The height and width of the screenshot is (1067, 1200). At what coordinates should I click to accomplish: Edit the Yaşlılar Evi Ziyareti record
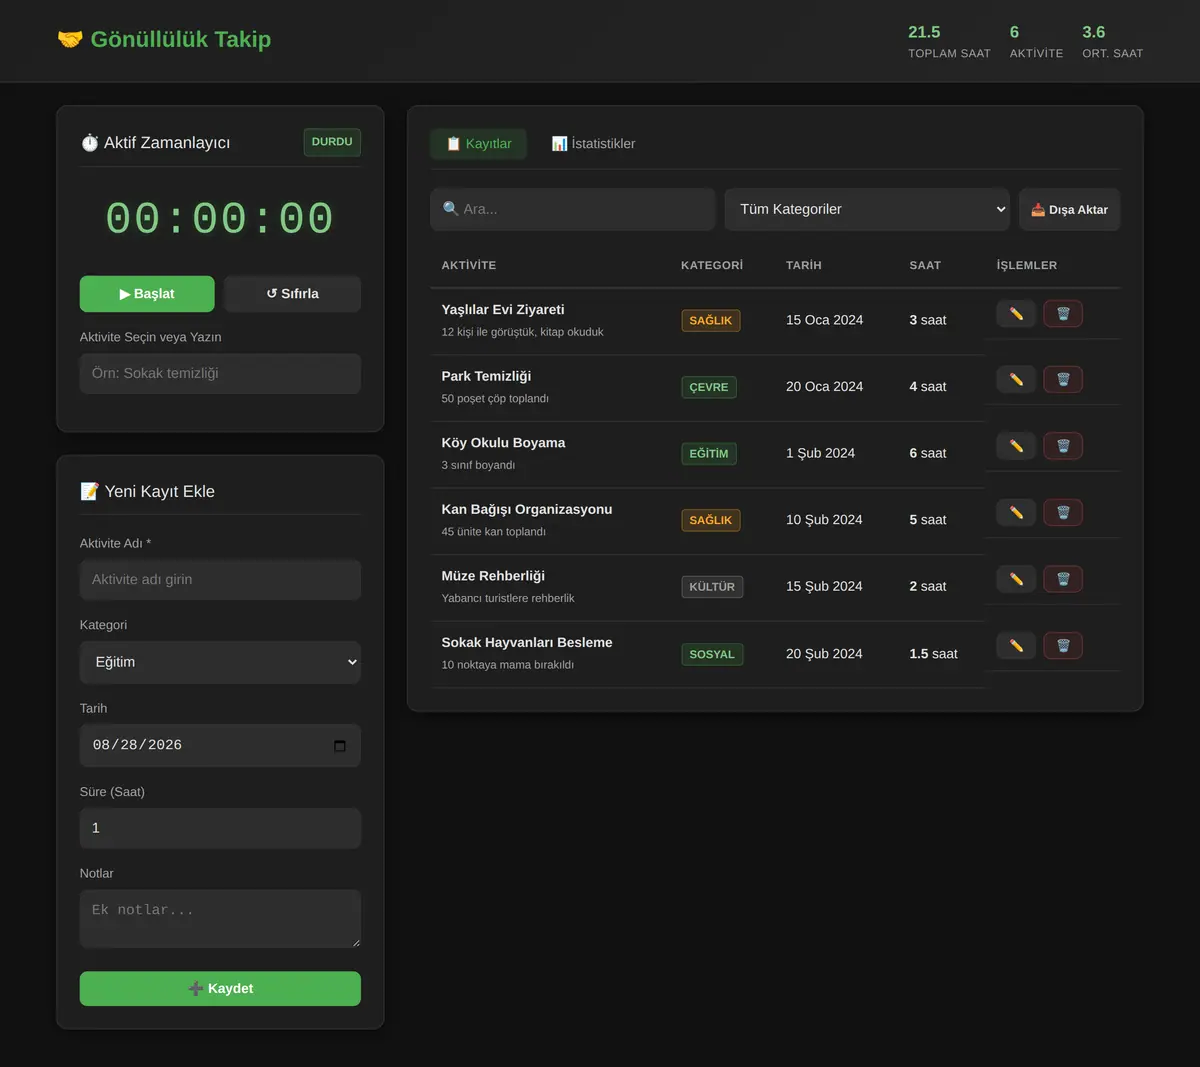coord(1016,314)
